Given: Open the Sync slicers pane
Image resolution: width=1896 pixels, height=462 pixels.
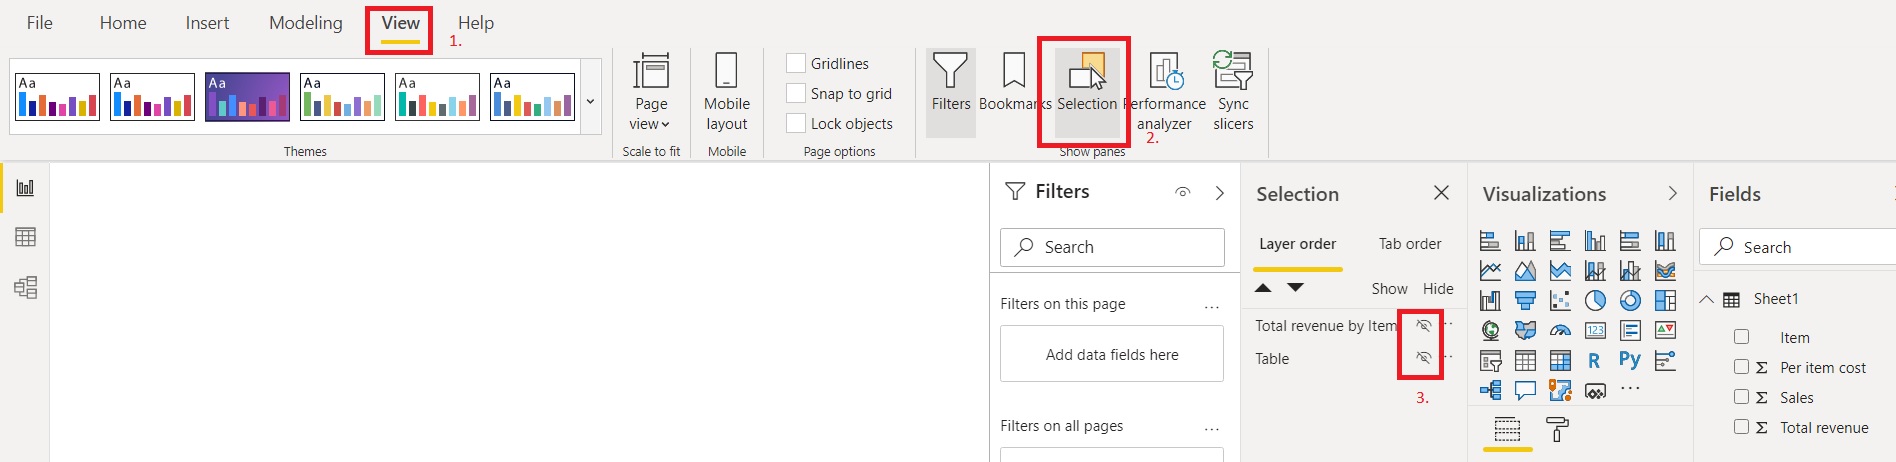Looking at the screenshot, I should tap(1232, 92).
